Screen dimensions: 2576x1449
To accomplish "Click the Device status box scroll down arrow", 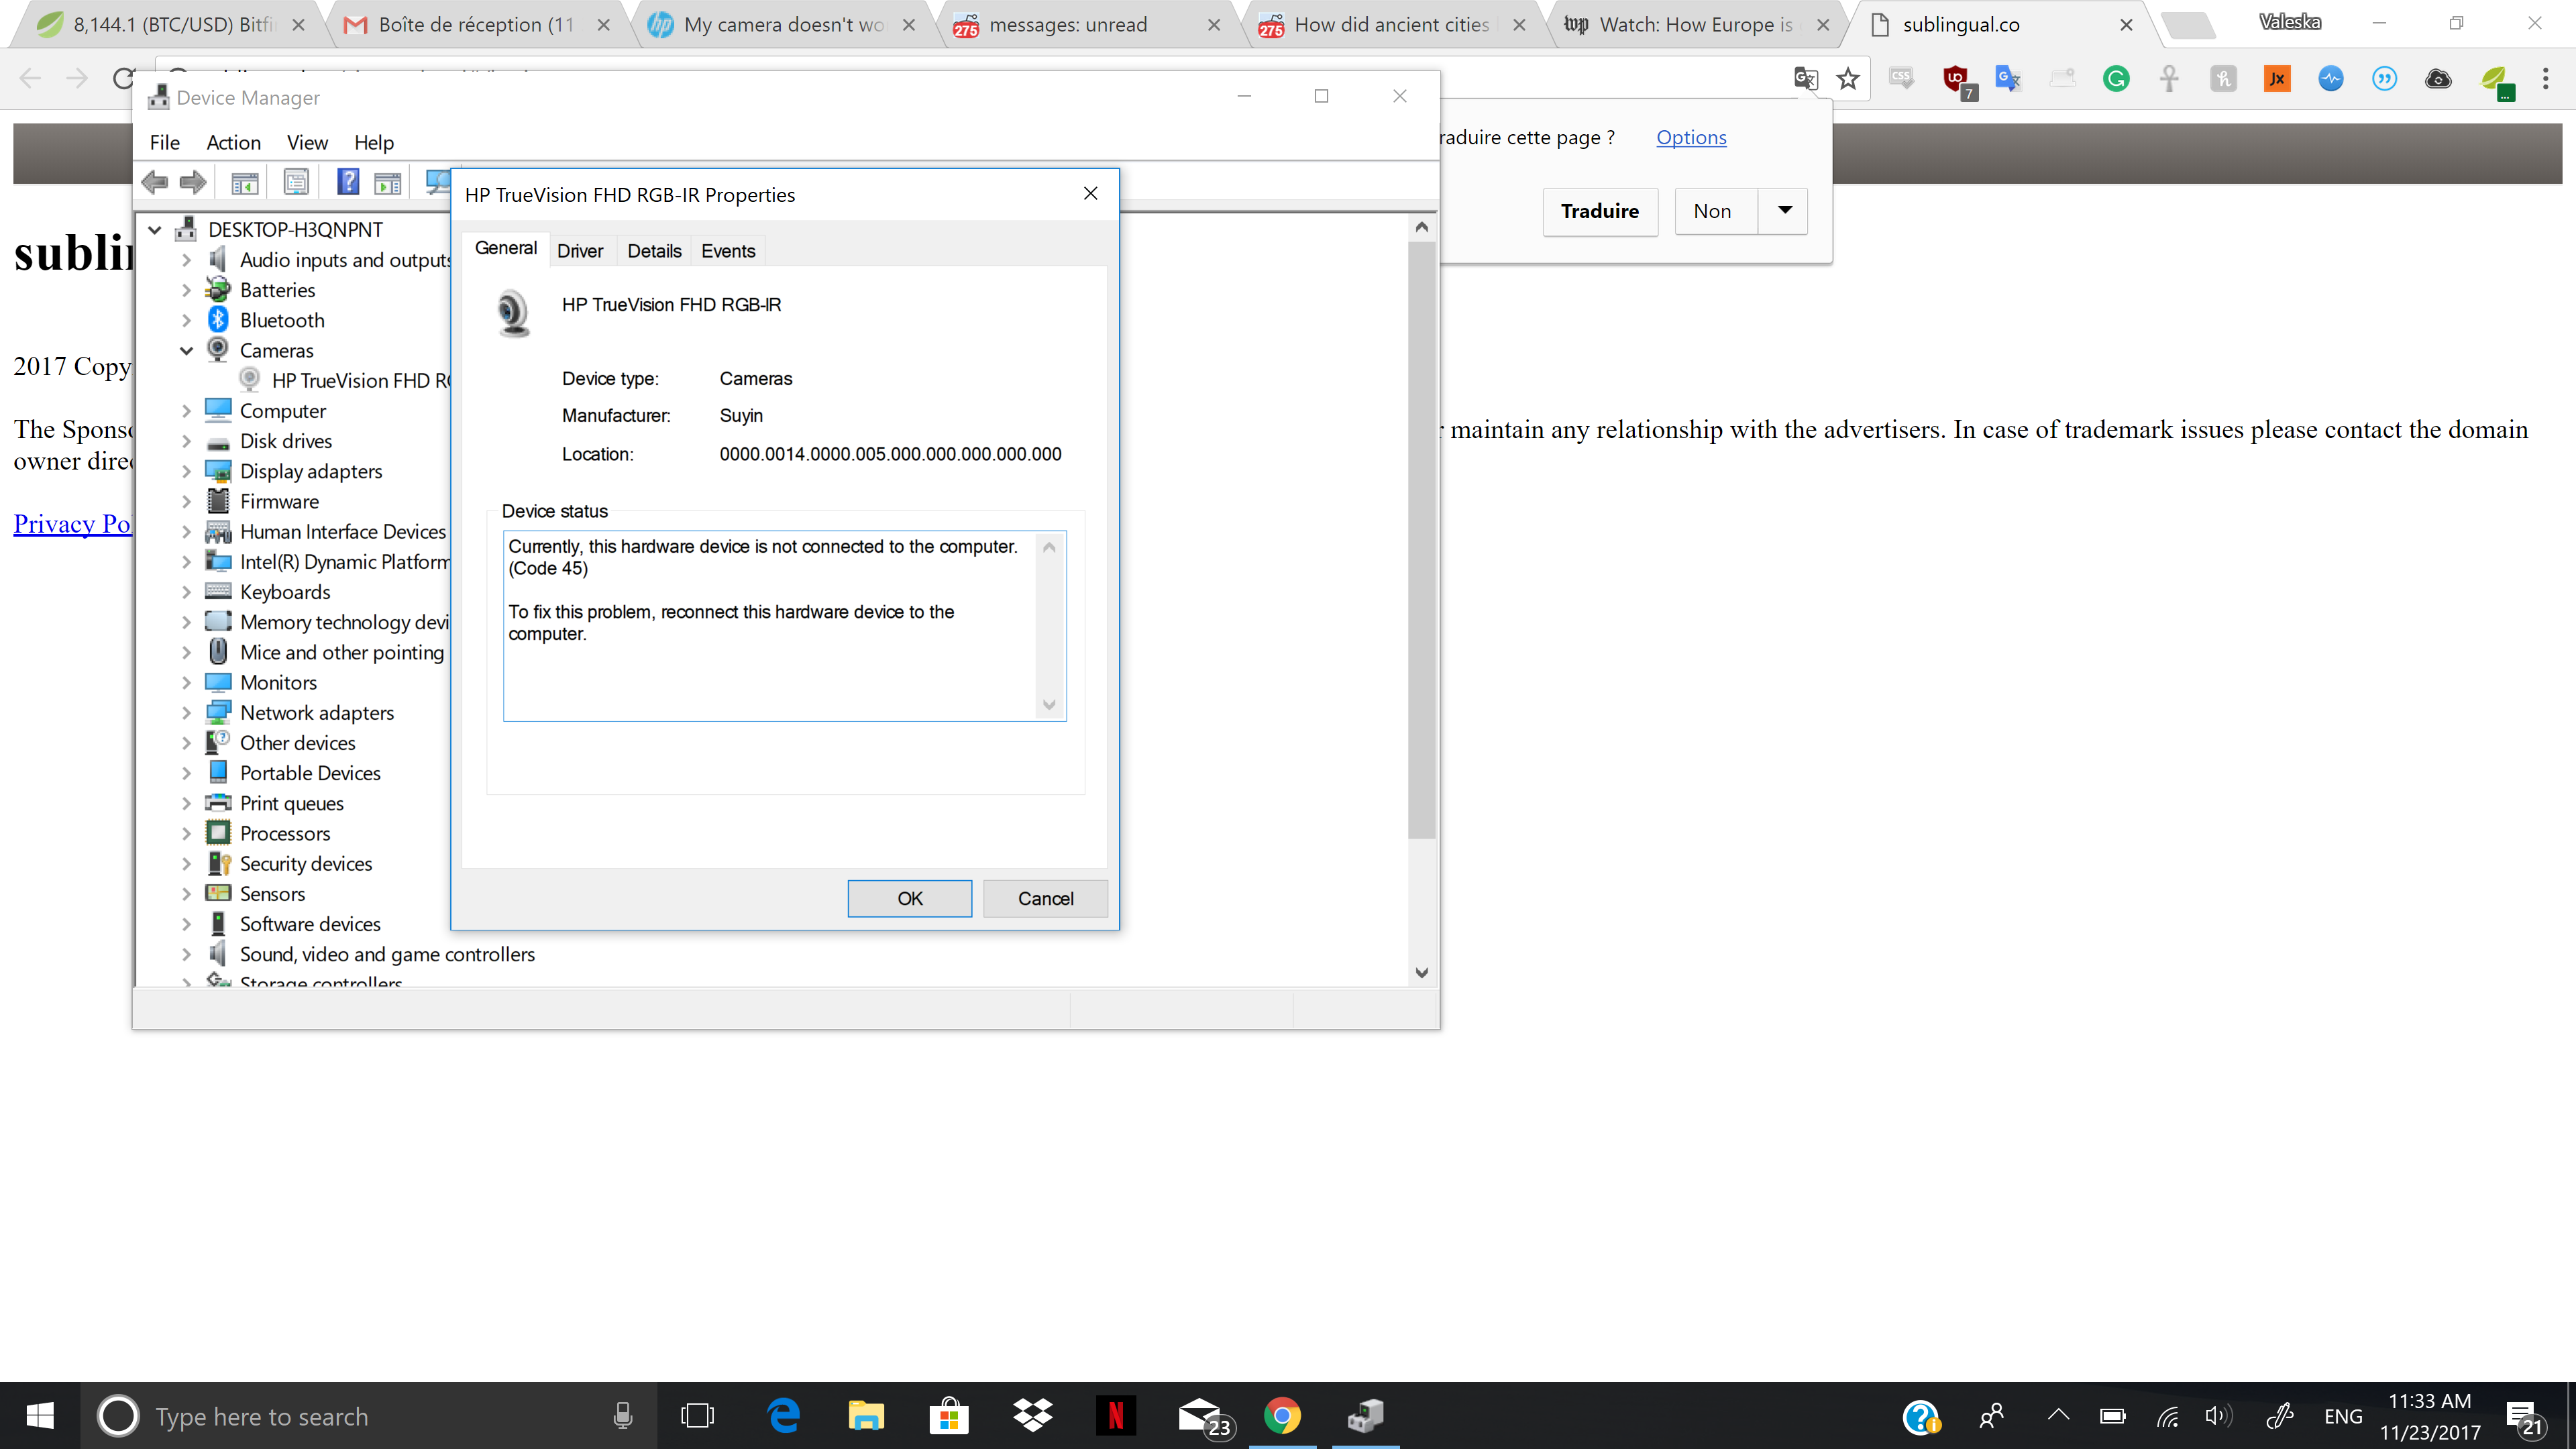I will [1049, 705].
